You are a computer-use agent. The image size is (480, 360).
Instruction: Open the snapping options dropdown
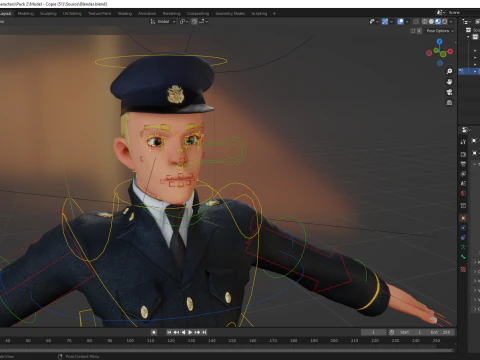[x=204, y=22]
